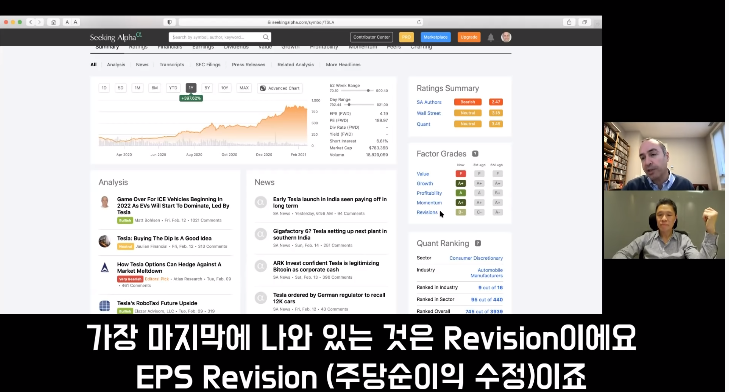This screenshot has height=392, width=729.
Task: Click the Factor Grades help icon
Action: point(475,153)
